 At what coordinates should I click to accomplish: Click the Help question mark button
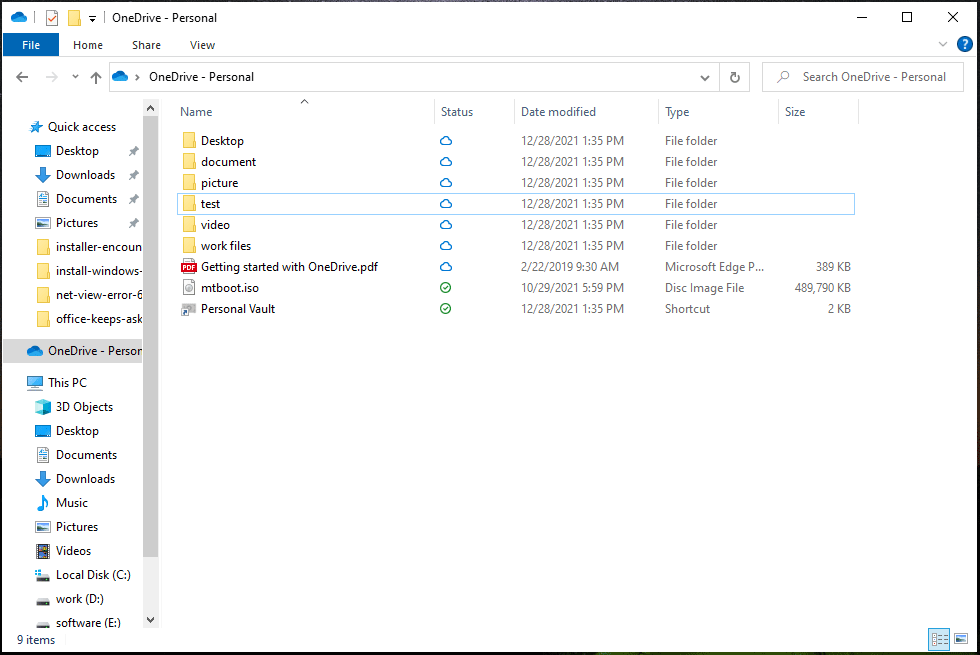pos(965,44)
